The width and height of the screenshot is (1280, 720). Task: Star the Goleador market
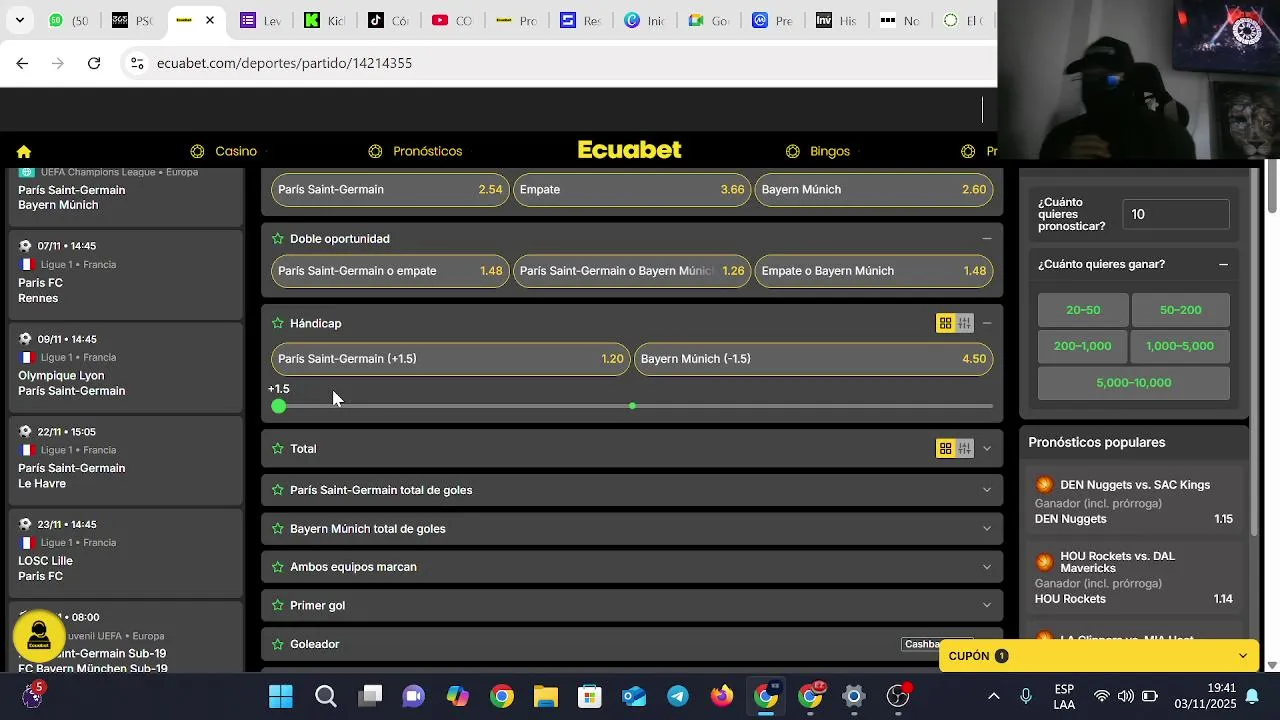[x=278, y=644]
